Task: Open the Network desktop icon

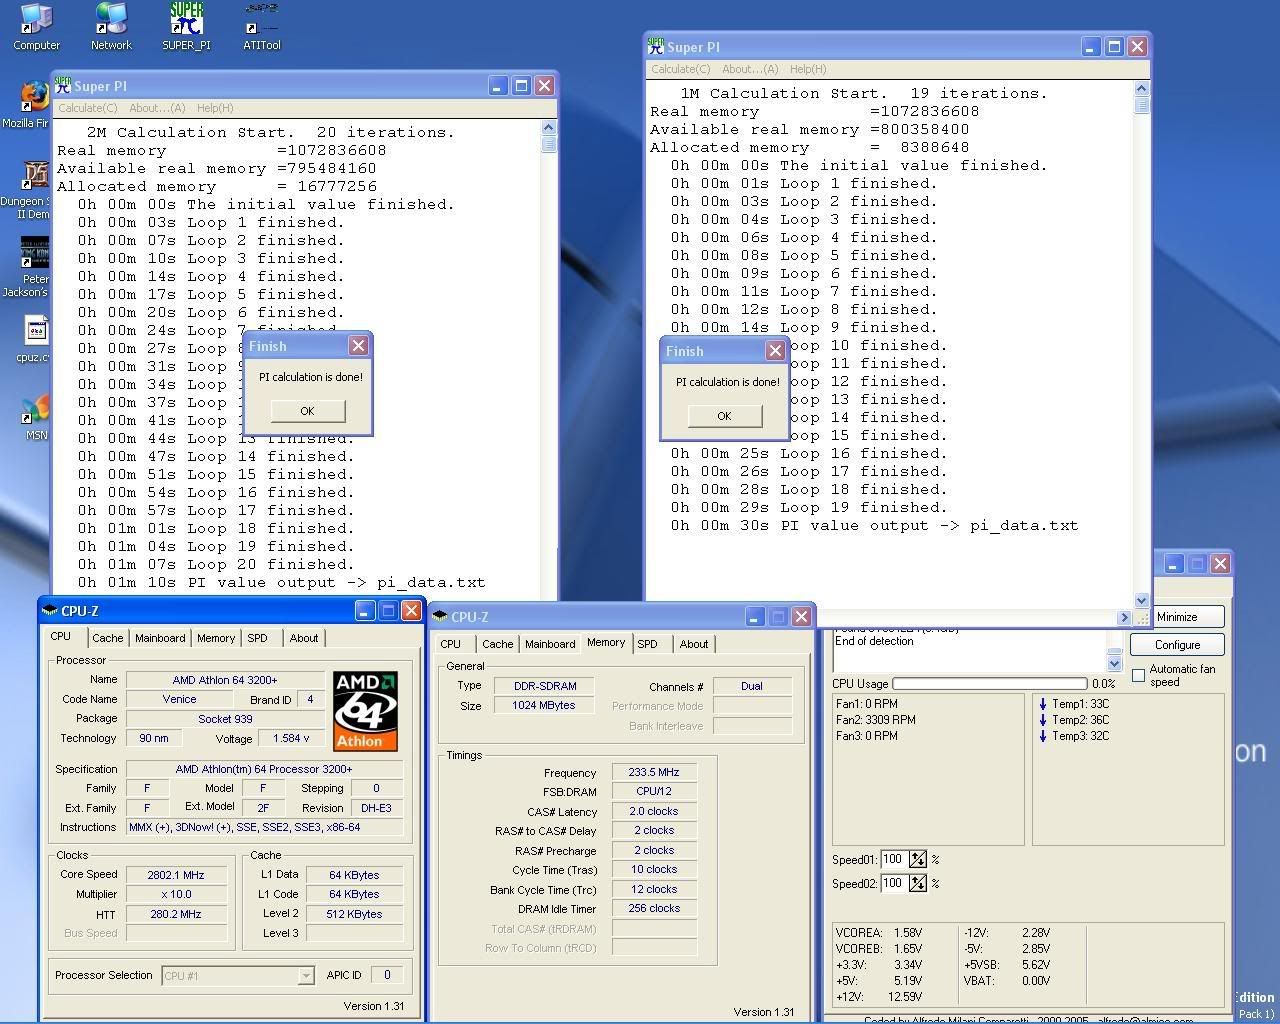Action: (x=111, y=27)
